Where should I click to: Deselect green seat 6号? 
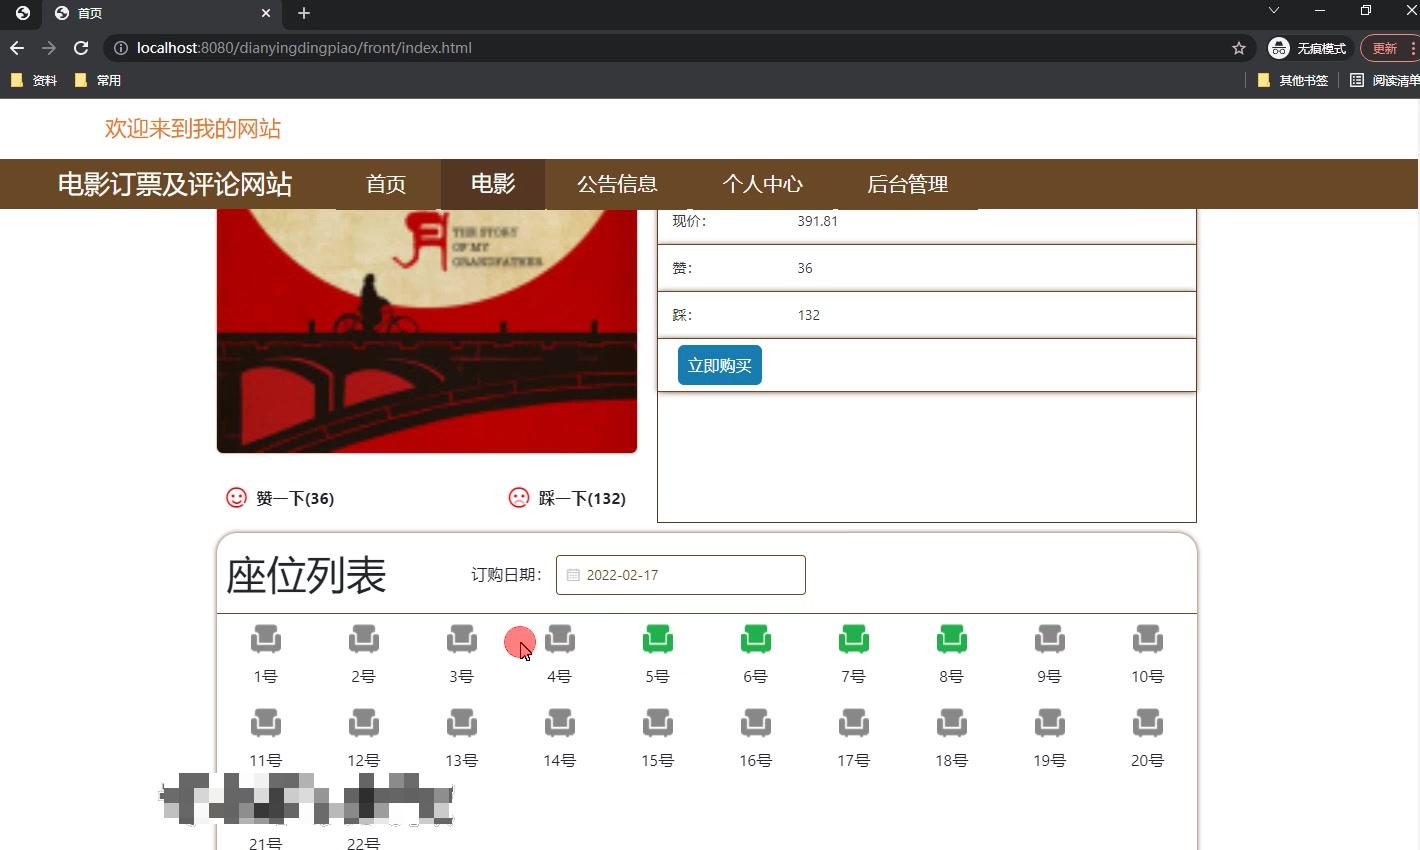755,639
